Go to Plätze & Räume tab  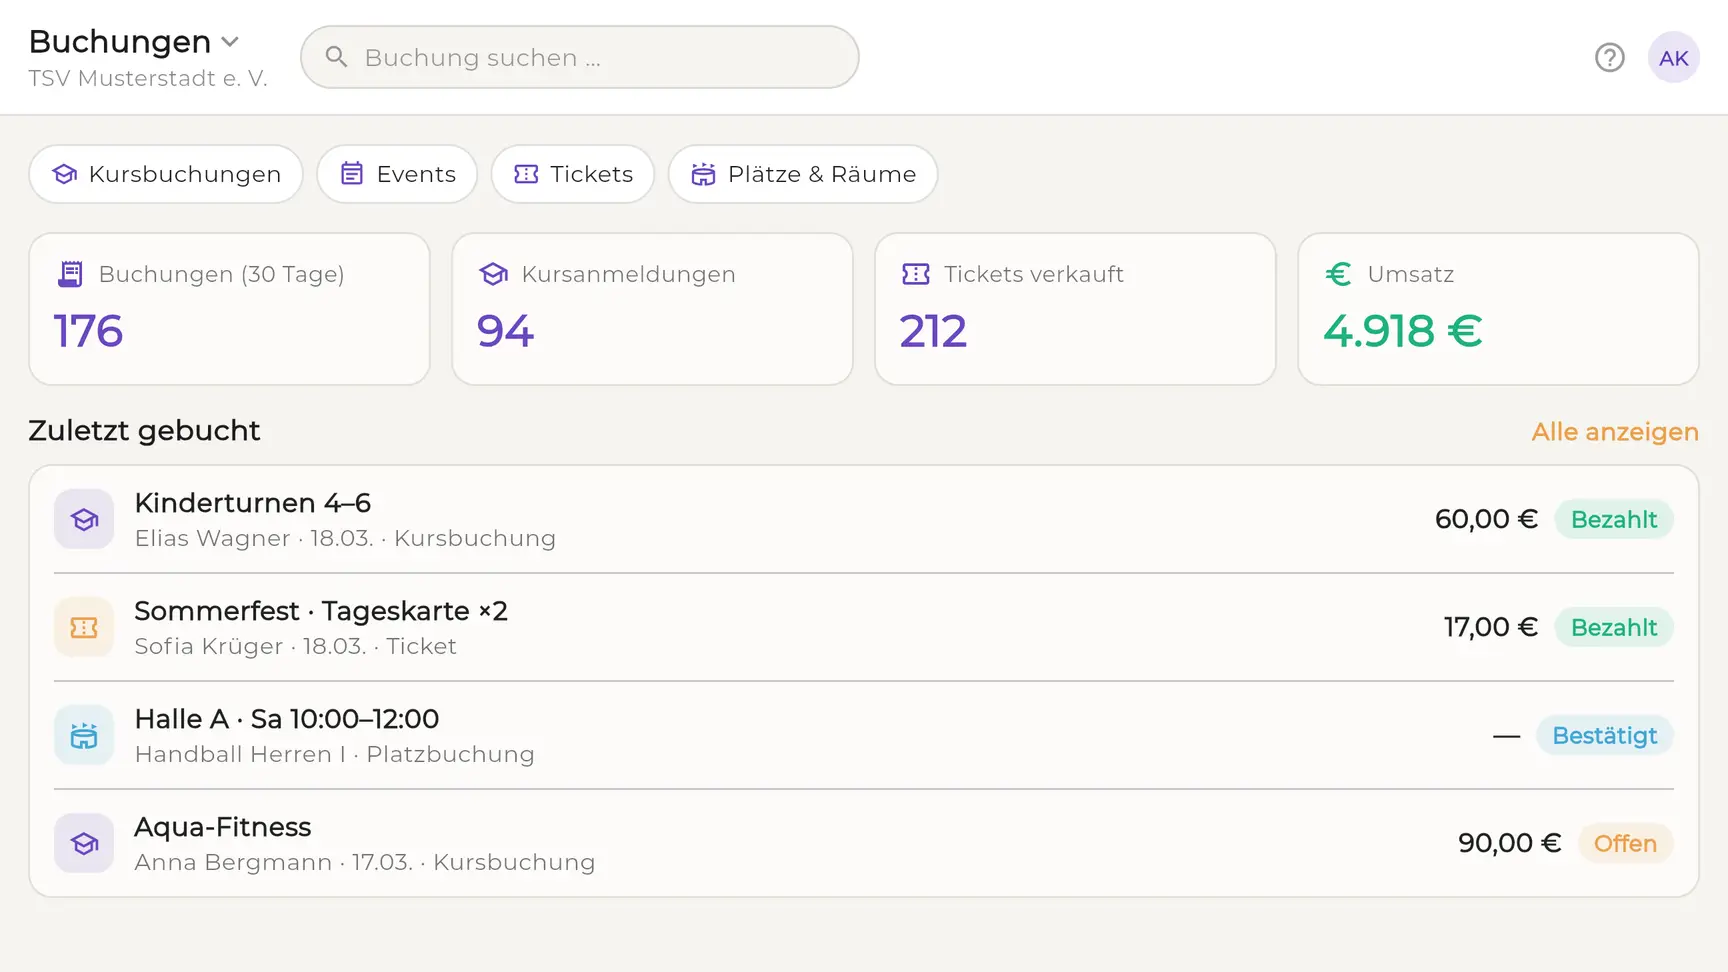(x=803, y=174)
